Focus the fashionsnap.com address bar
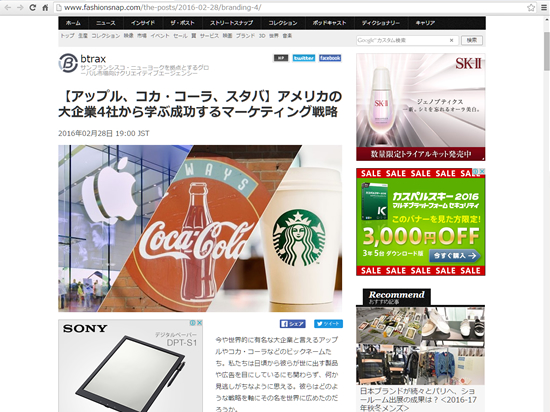This screenshot has width=550, height=412. [291, 7]
